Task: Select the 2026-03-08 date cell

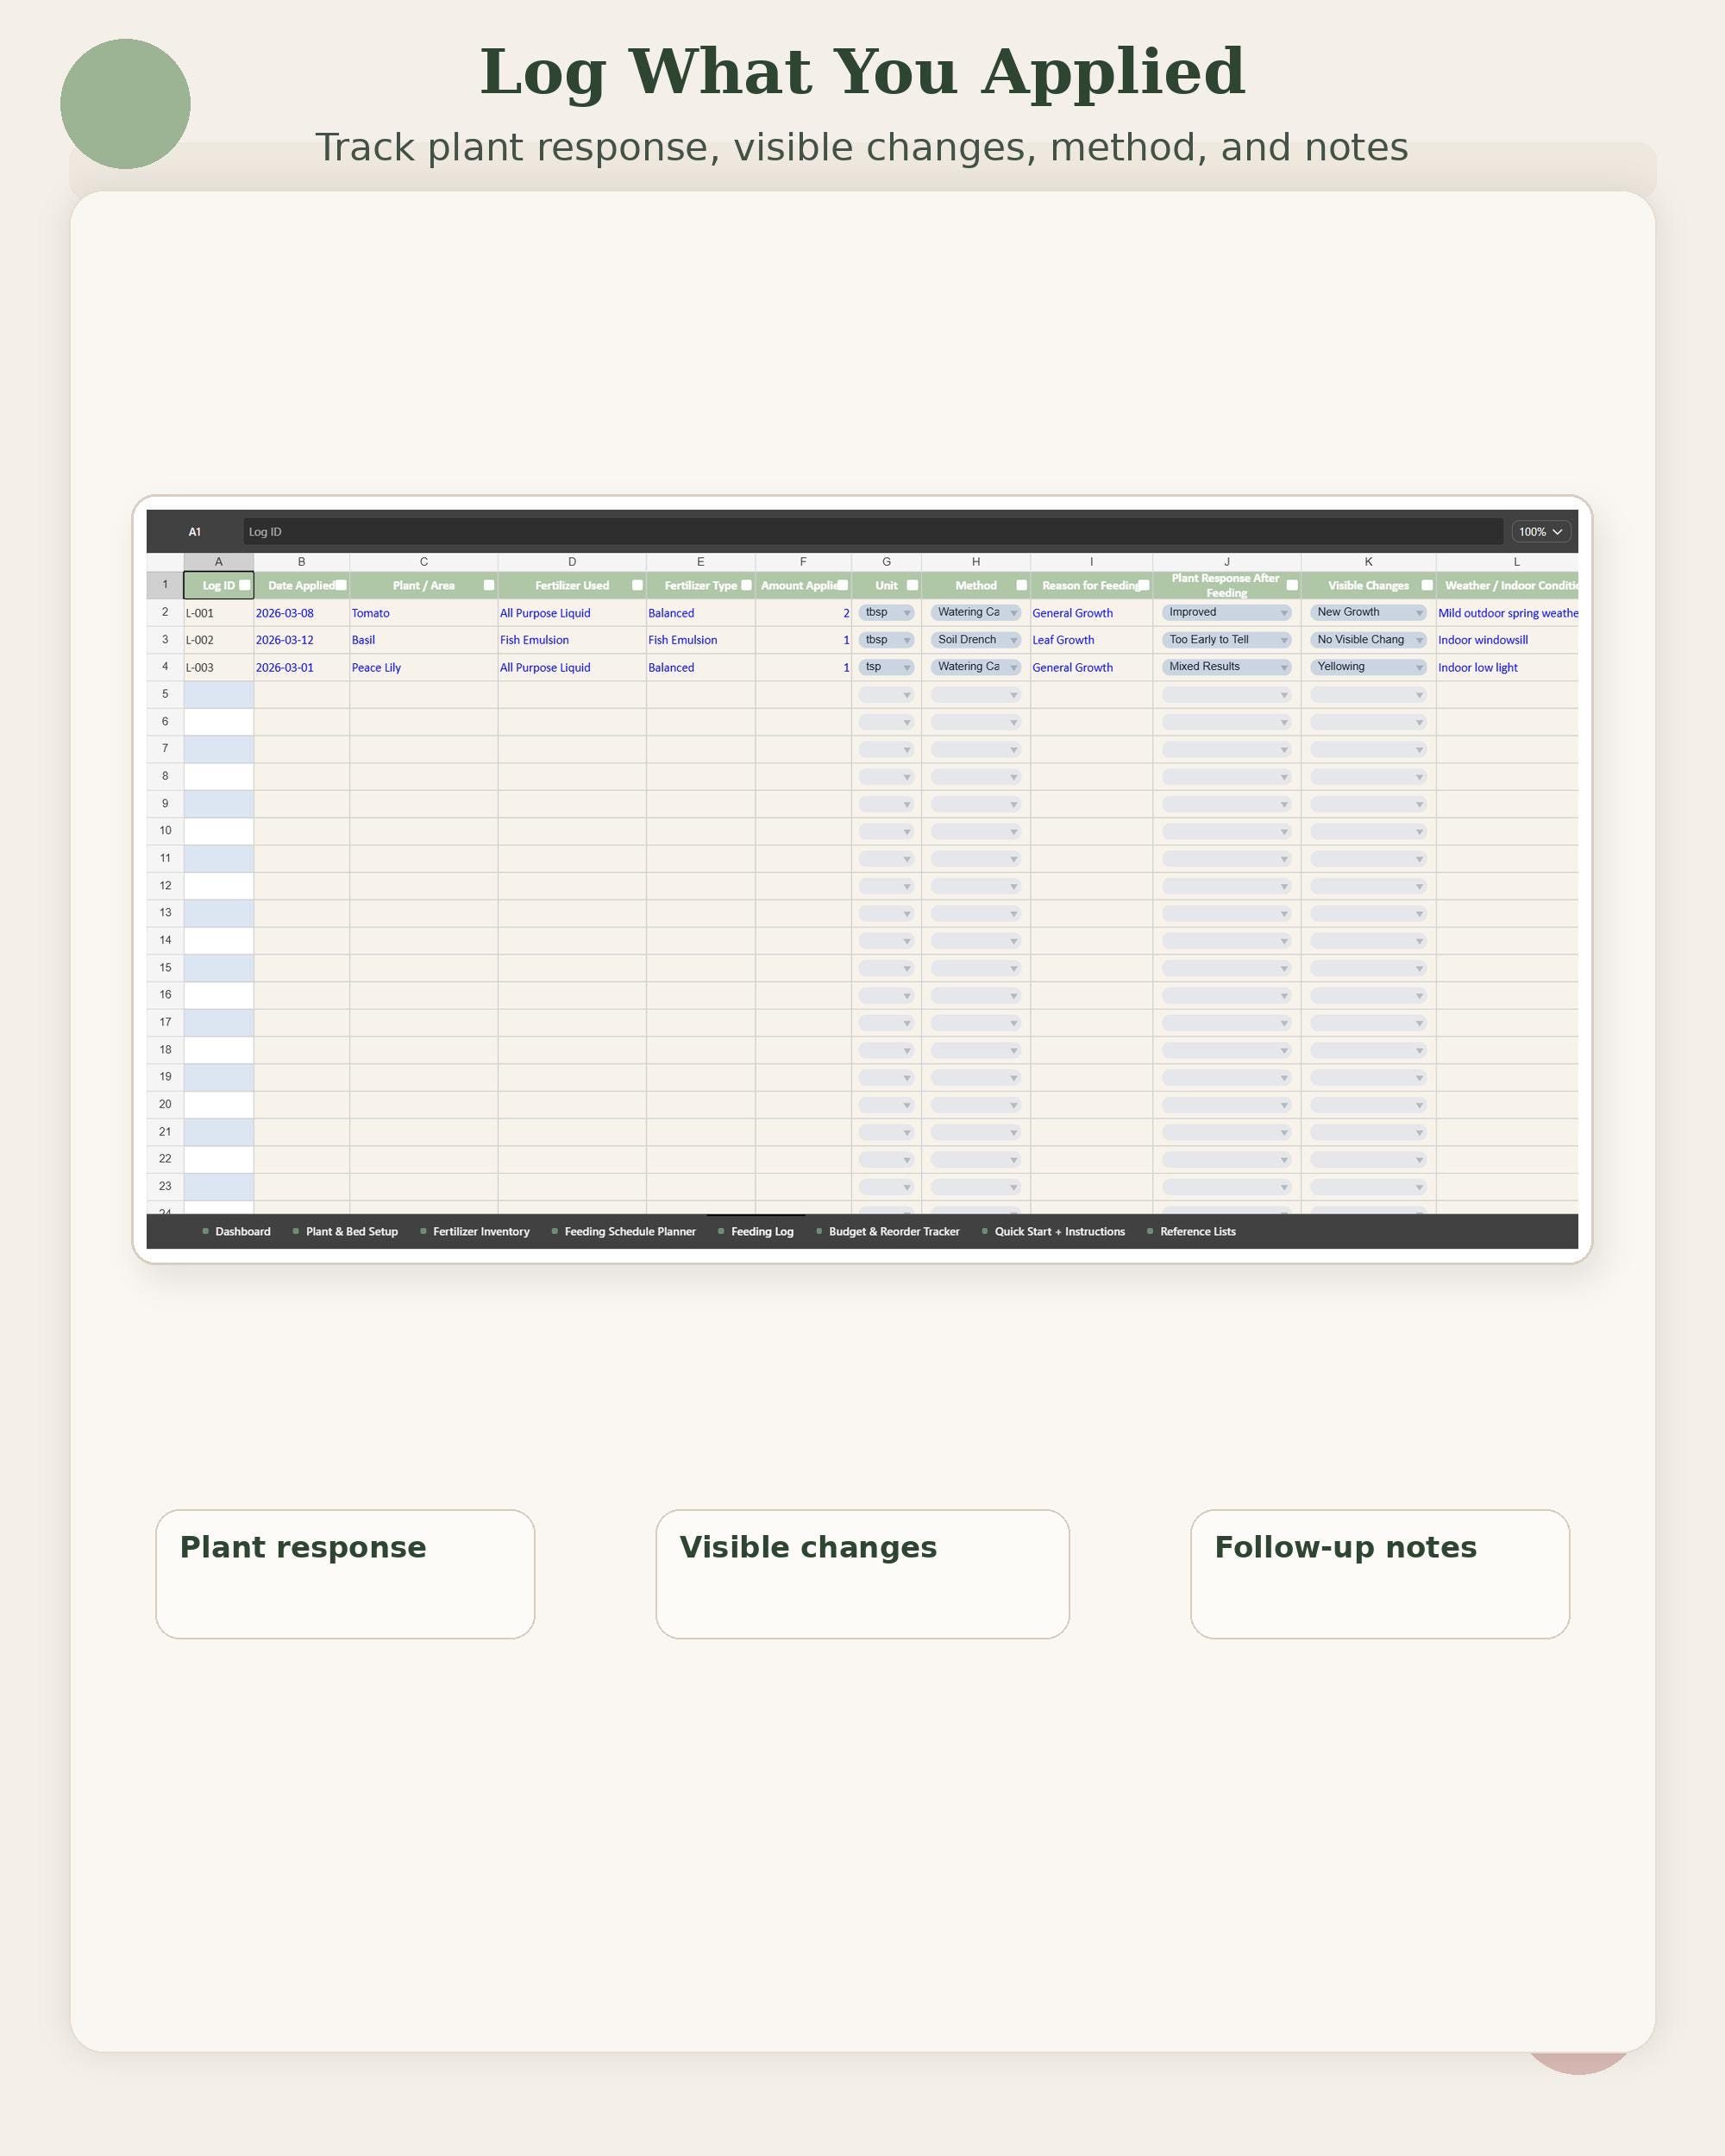Action: (302, 613)
